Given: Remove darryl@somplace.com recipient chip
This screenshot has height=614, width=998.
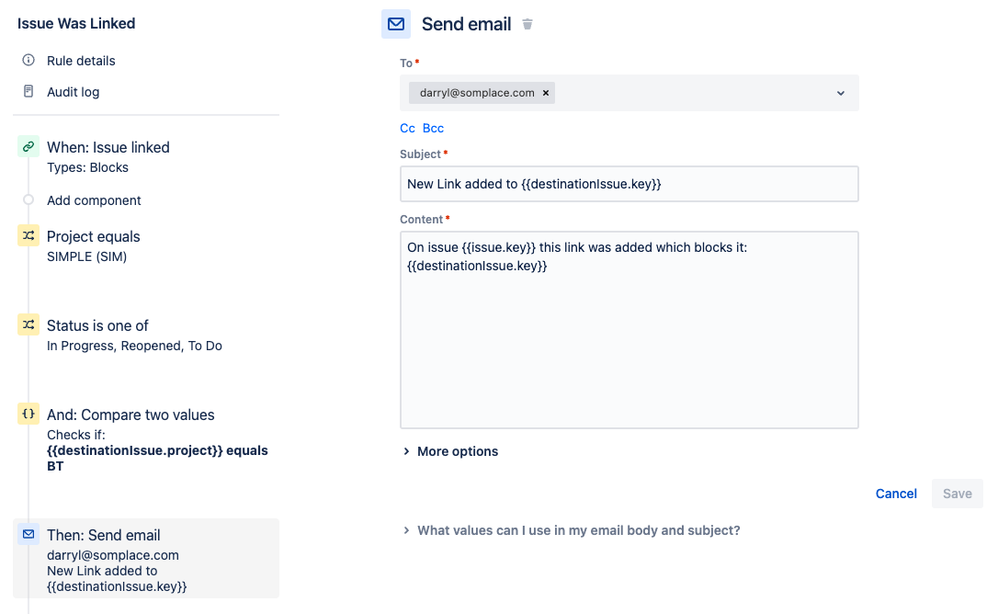Looking at the screenshot, I should [x=546, y=93].
